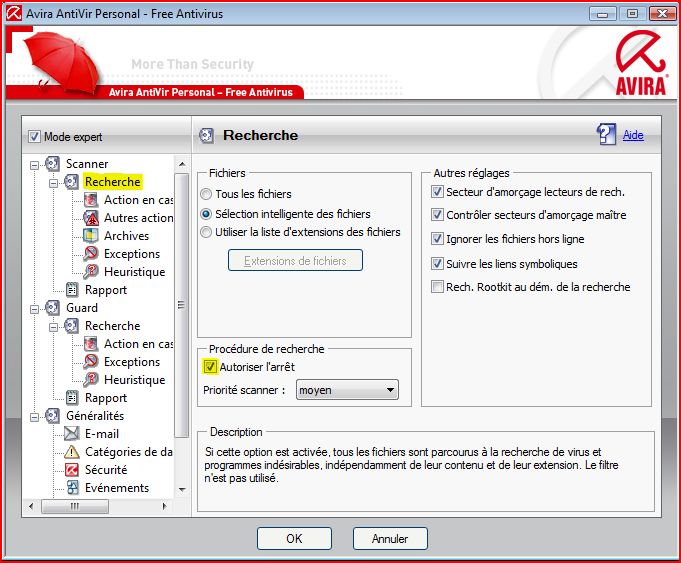The width and height of the screenshot is (681, 563).
Task: Click the Evénements icon in tree
Action: click(72, 488)
